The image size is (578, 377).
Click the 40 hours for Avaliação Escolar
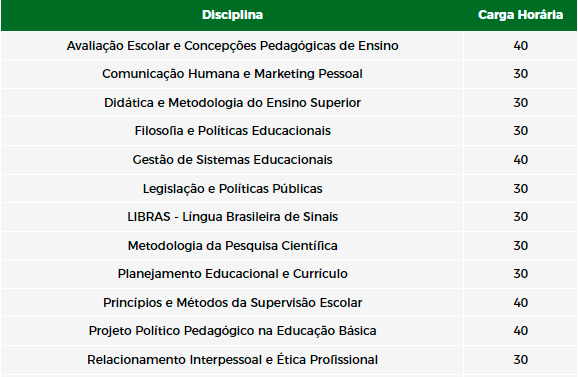click(520, 46)
